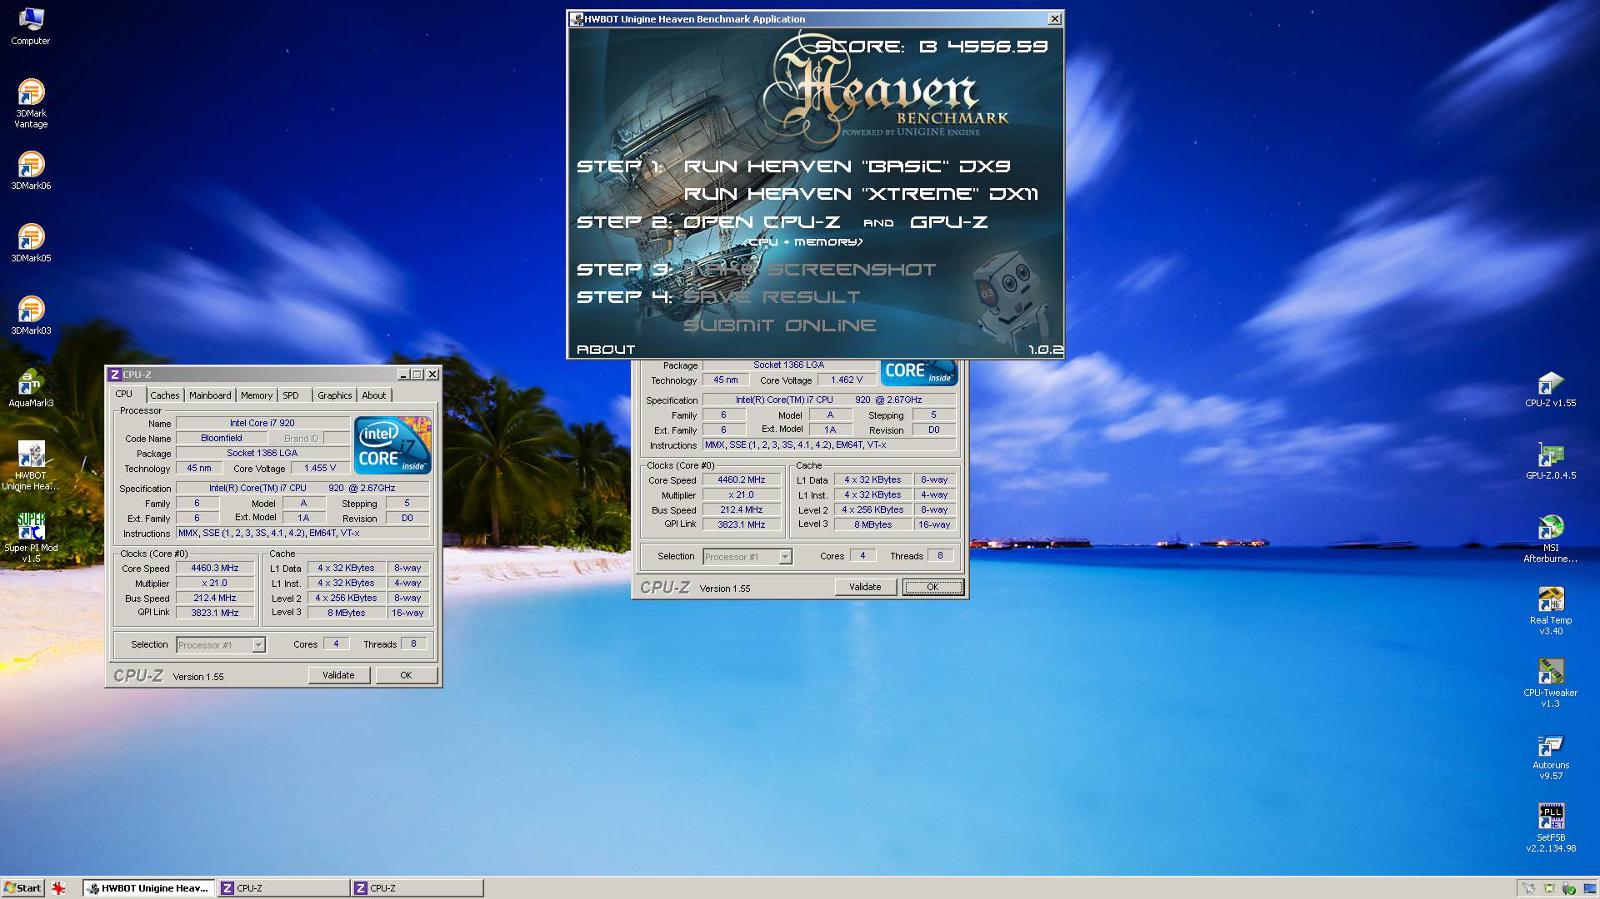Open Real Temp v3.40 shortcut
Screen dimensions: 1600x899
(1550, 610)
